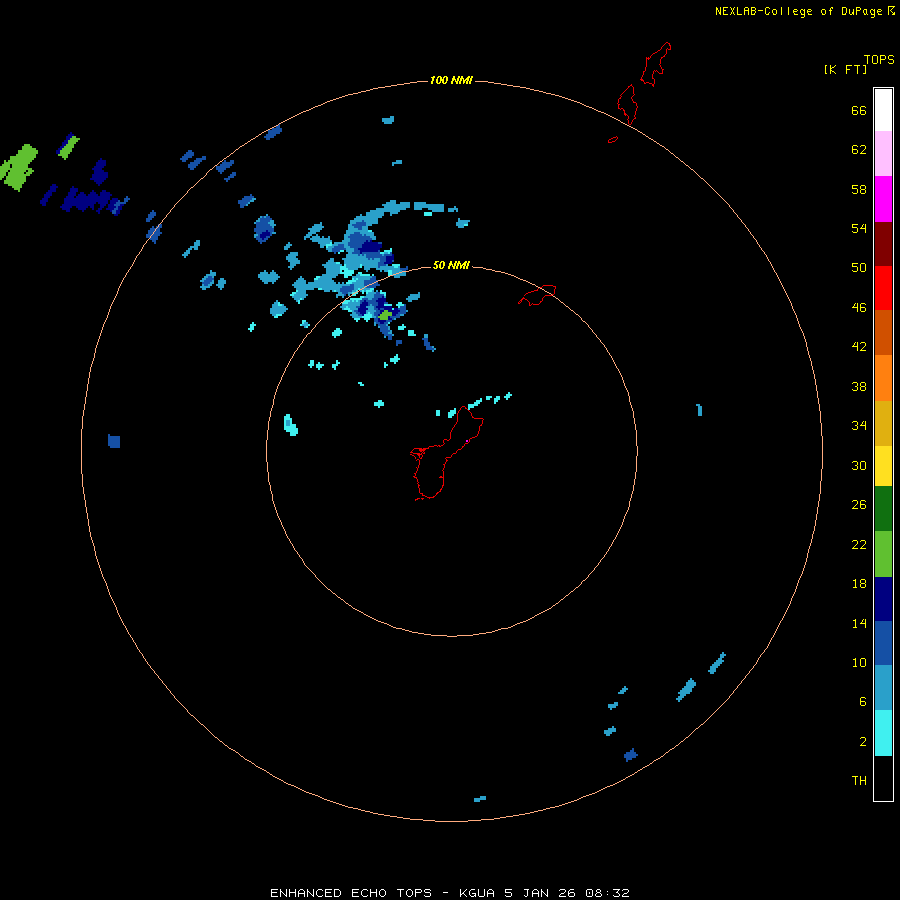
Task: Click the 66 legend value
Action: click(x=859, y=110)
